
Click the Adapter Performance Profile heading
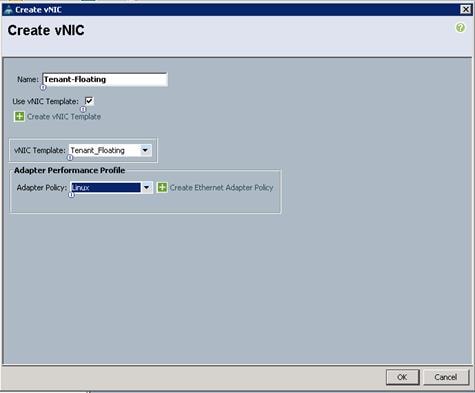click(x=69, y=170)
